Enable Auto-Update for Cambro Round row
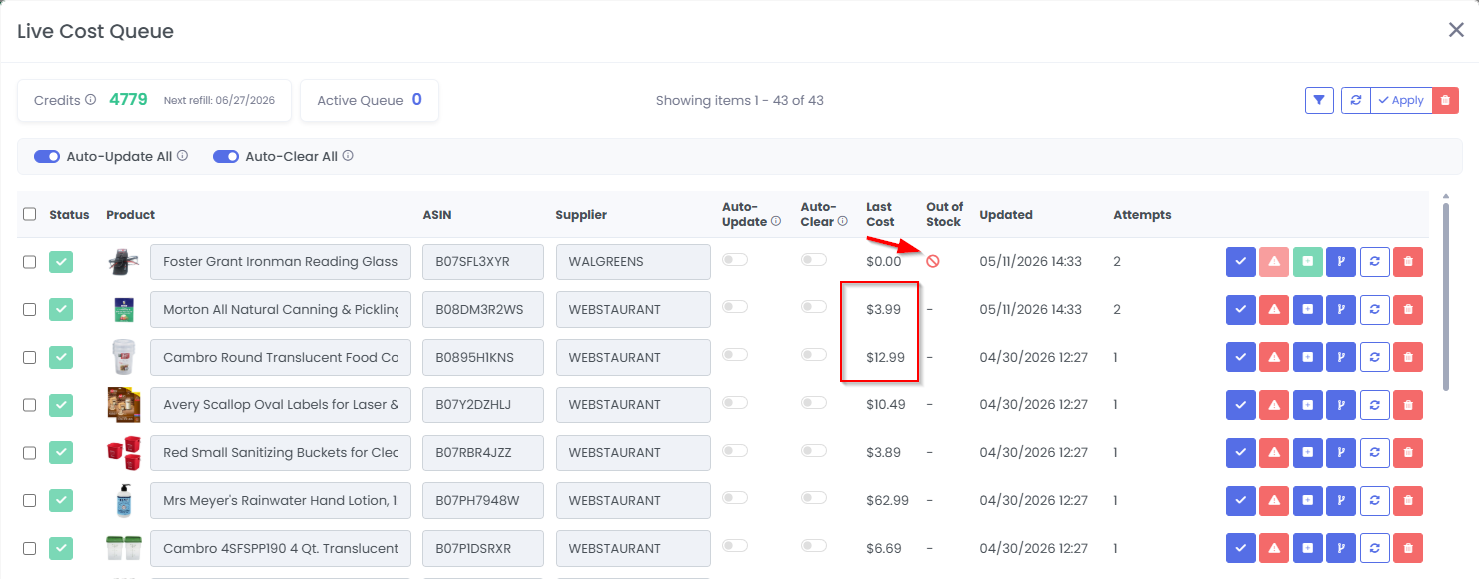The width and height of the screenshot is (1479, 579). (735, 355)
